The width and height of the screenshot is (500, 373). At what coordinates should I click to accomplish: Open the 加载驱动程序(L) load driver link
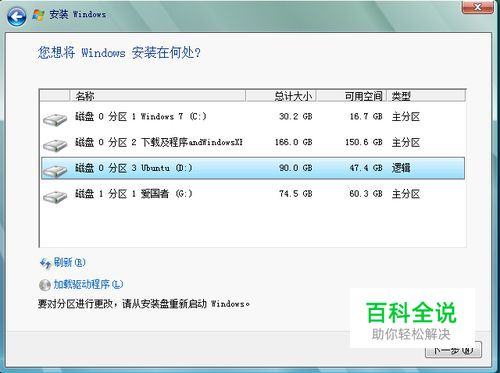88,284
